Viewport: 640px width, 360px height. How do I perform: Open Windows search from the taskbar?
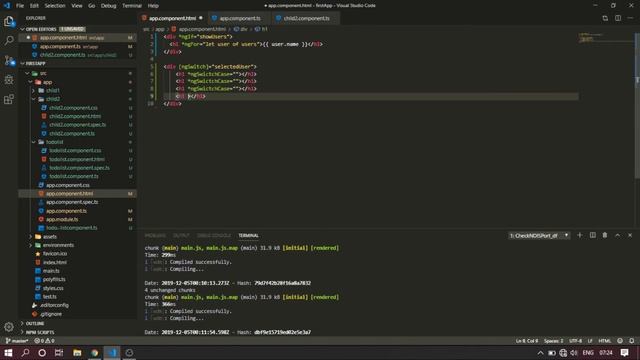point(25,353)
